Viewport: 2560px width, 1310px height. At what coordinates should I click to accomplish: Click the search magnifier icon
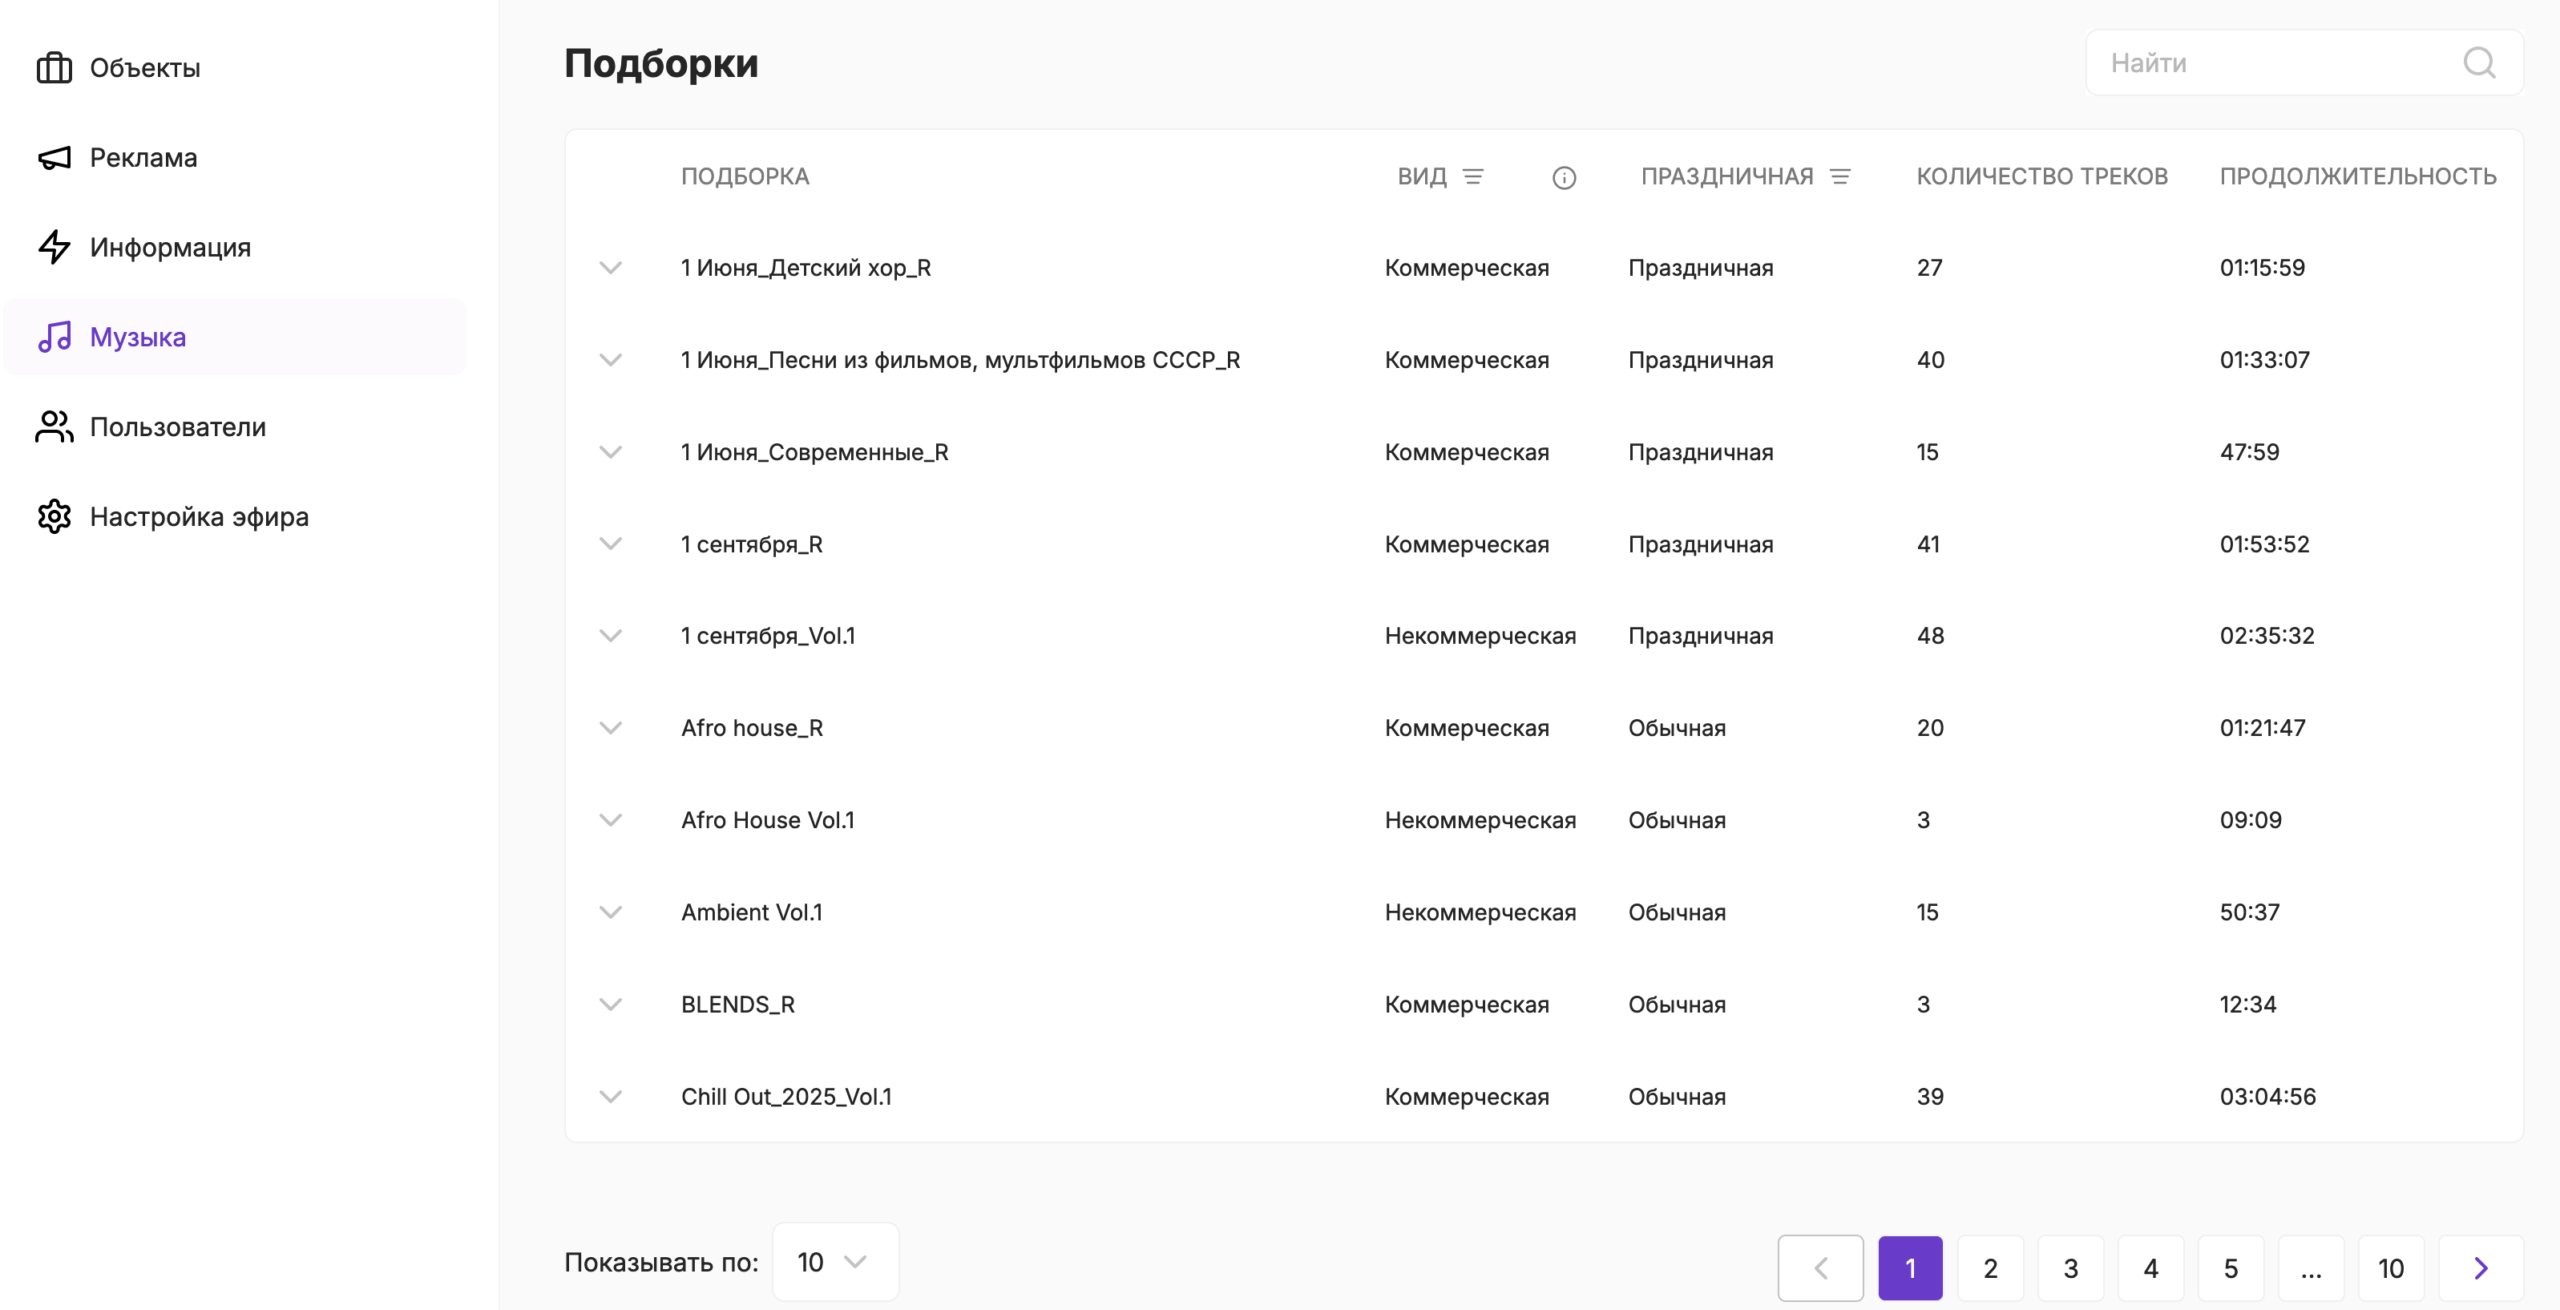coord(2479,62)
